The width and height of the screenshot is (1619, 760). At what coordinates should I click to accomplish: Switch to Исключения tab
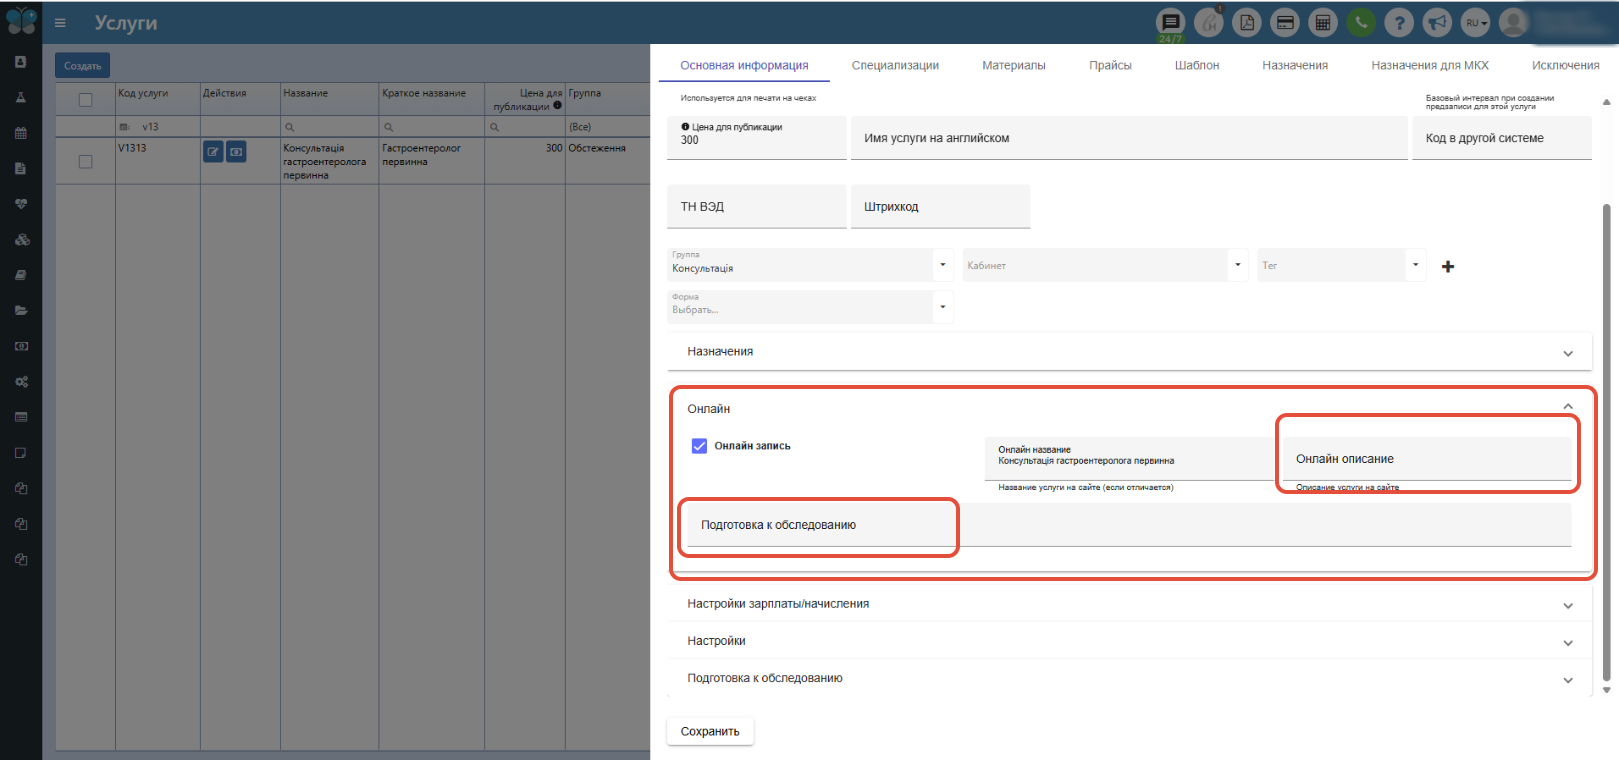coord(1565,65)
